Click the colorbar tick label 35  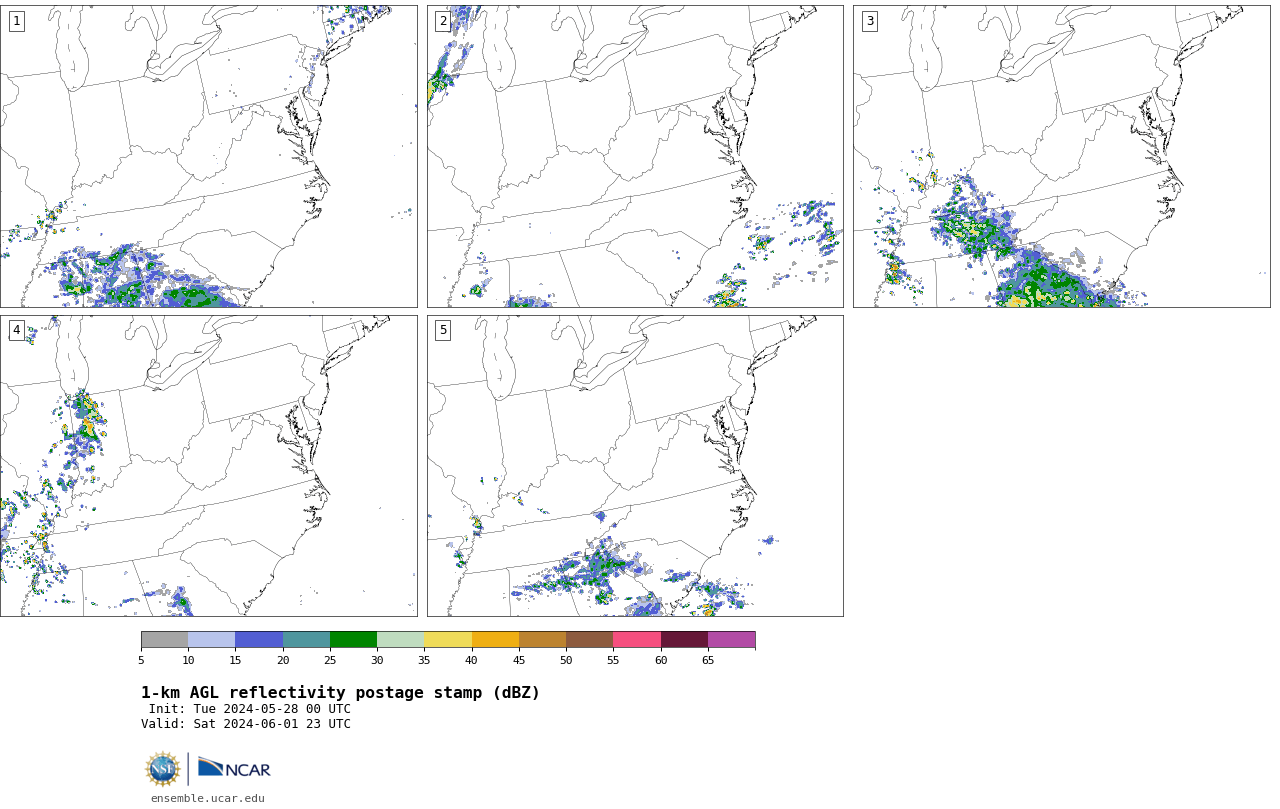pyautogui.click(x=424, y=660)
